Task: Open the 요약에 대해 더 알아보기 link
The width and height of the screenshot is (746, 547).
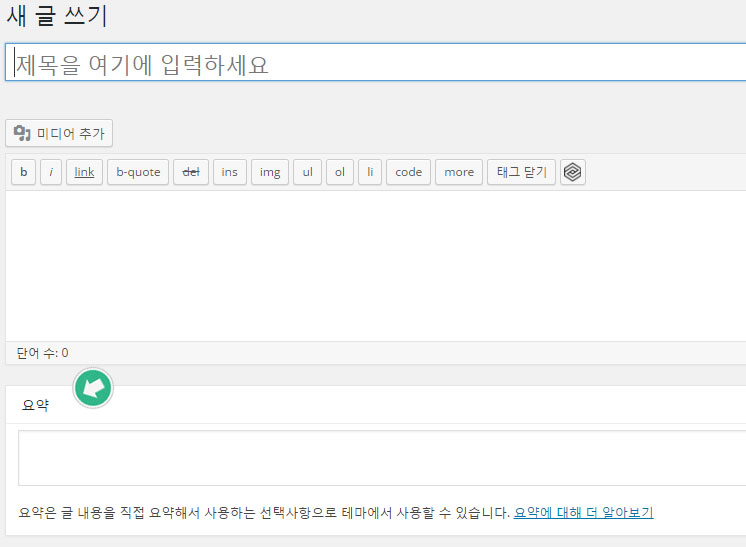Action: (583, 512)
